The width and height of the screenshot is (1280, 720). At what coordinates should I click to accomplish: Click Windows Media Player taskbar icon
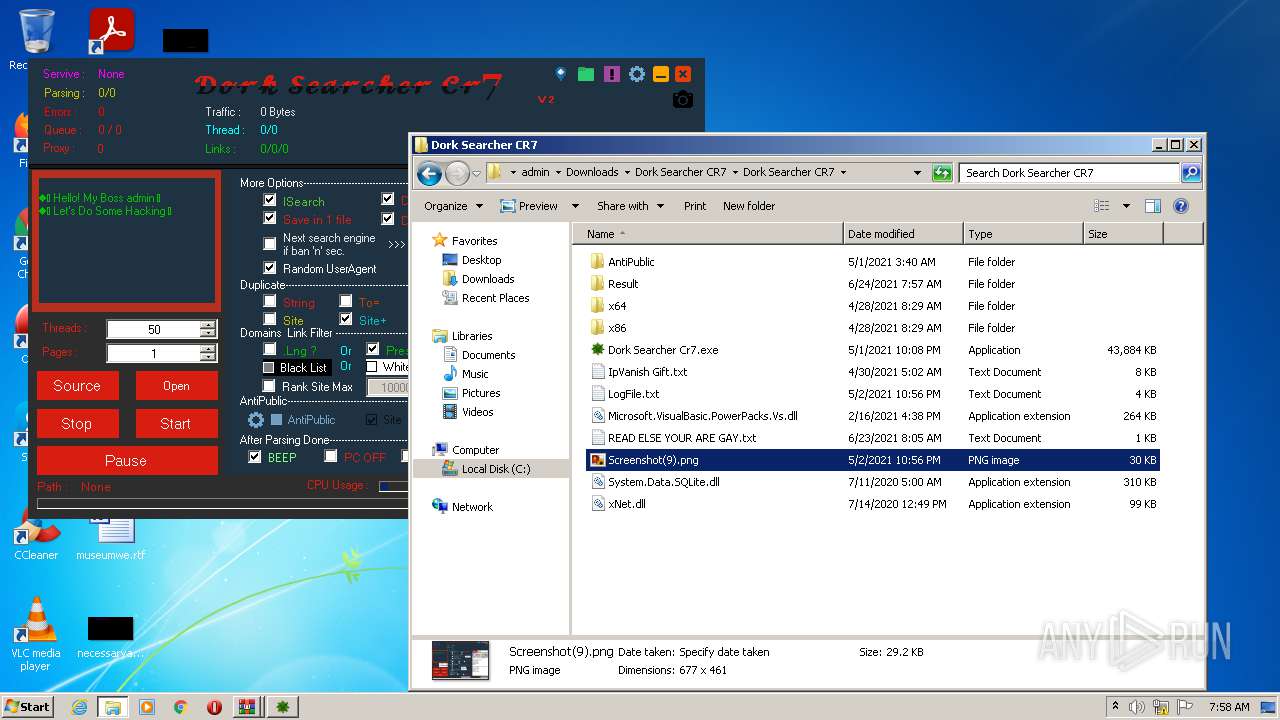point(147,707)
